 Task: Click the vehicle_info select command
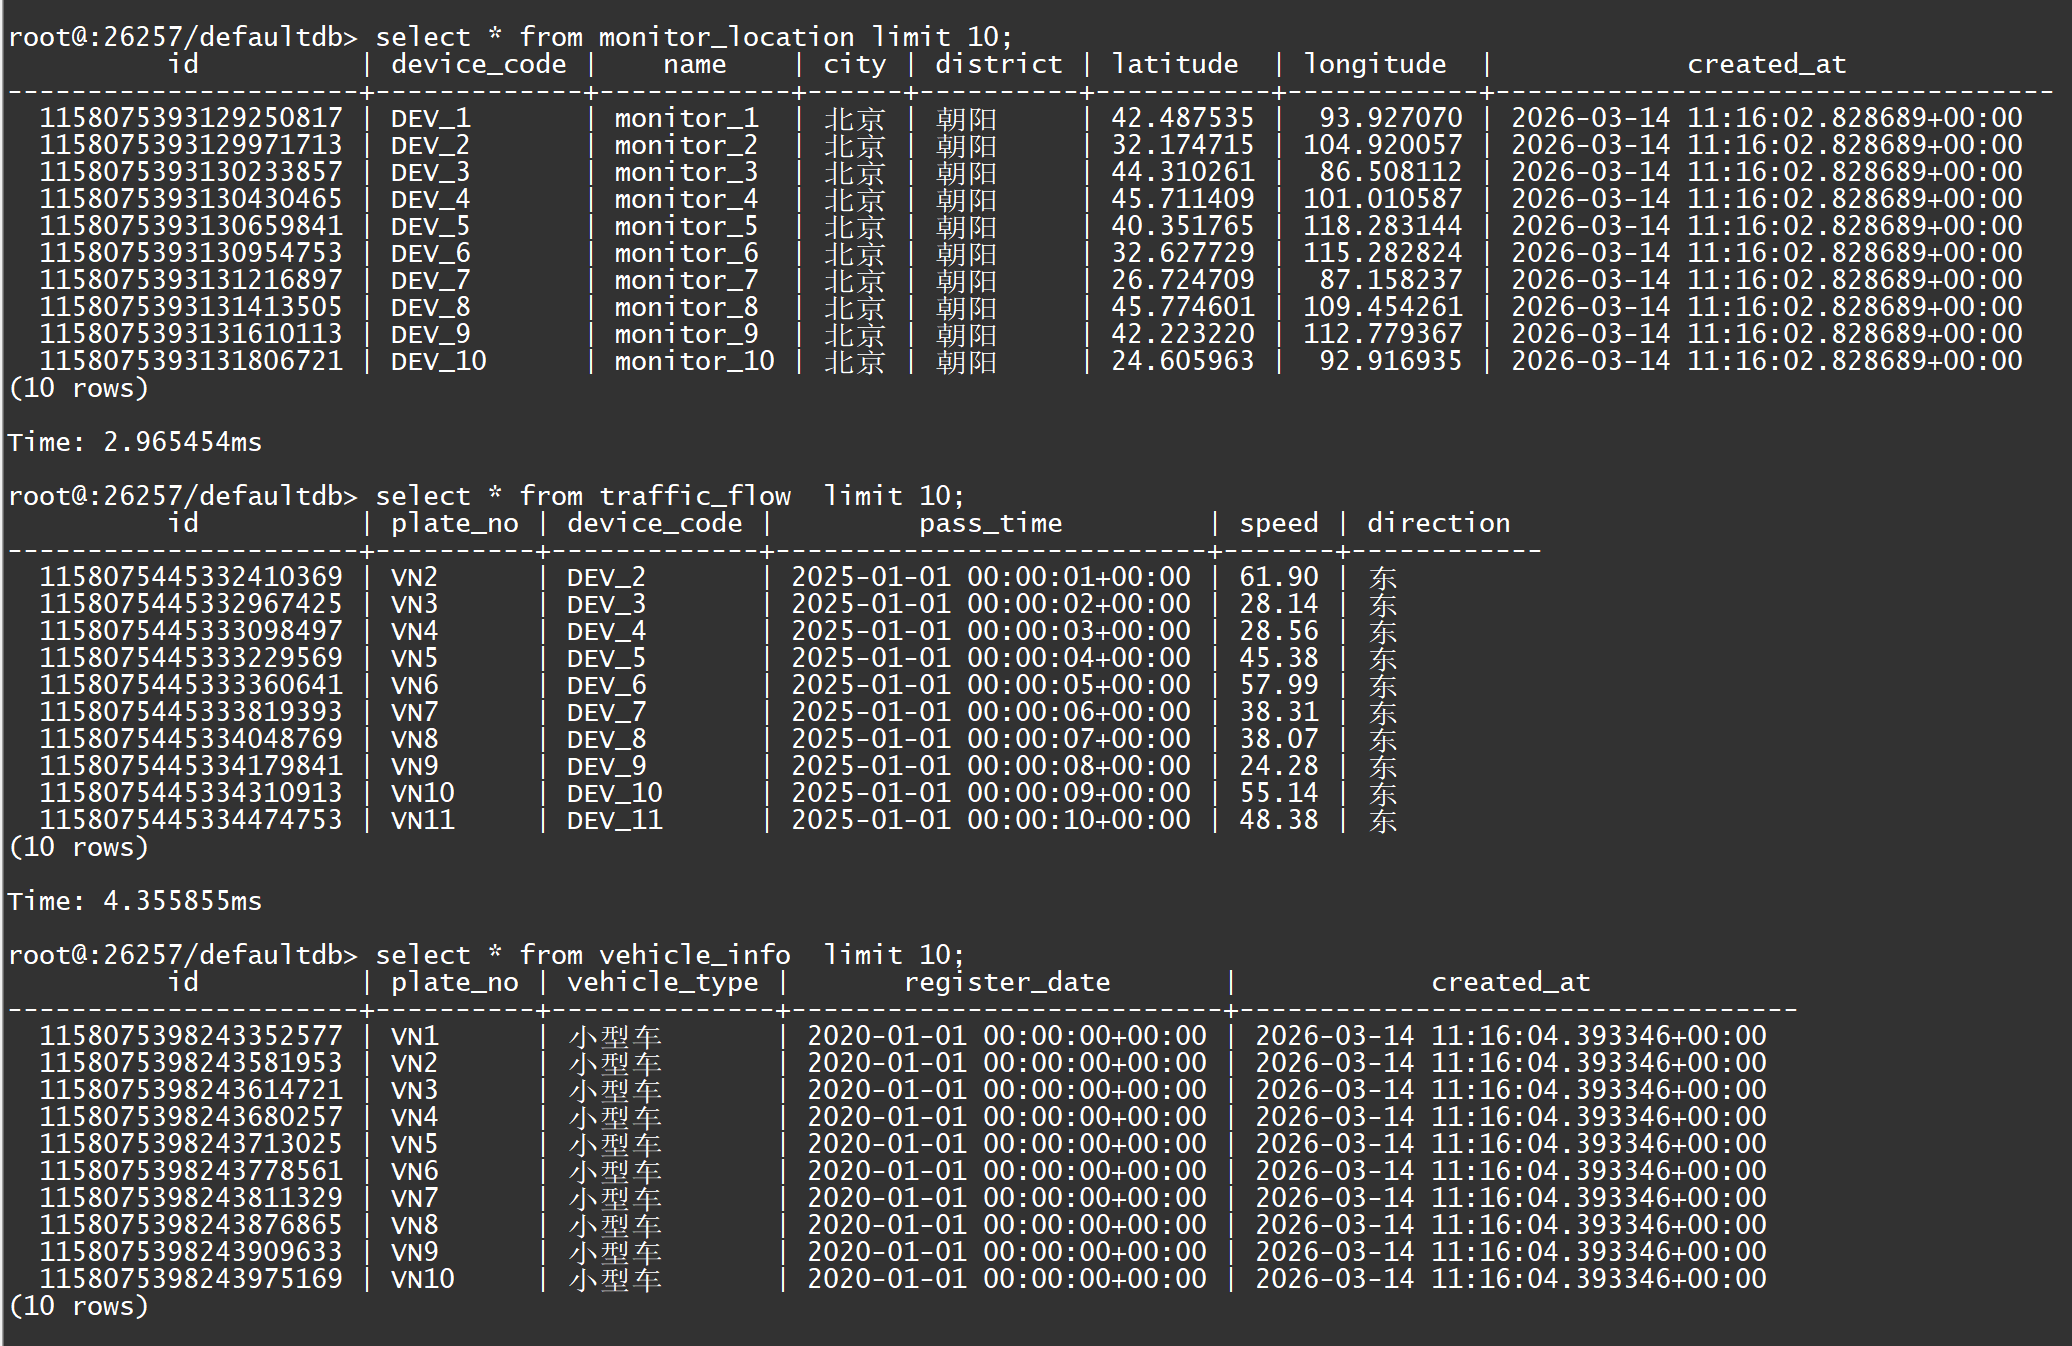(x=669, y=955)
